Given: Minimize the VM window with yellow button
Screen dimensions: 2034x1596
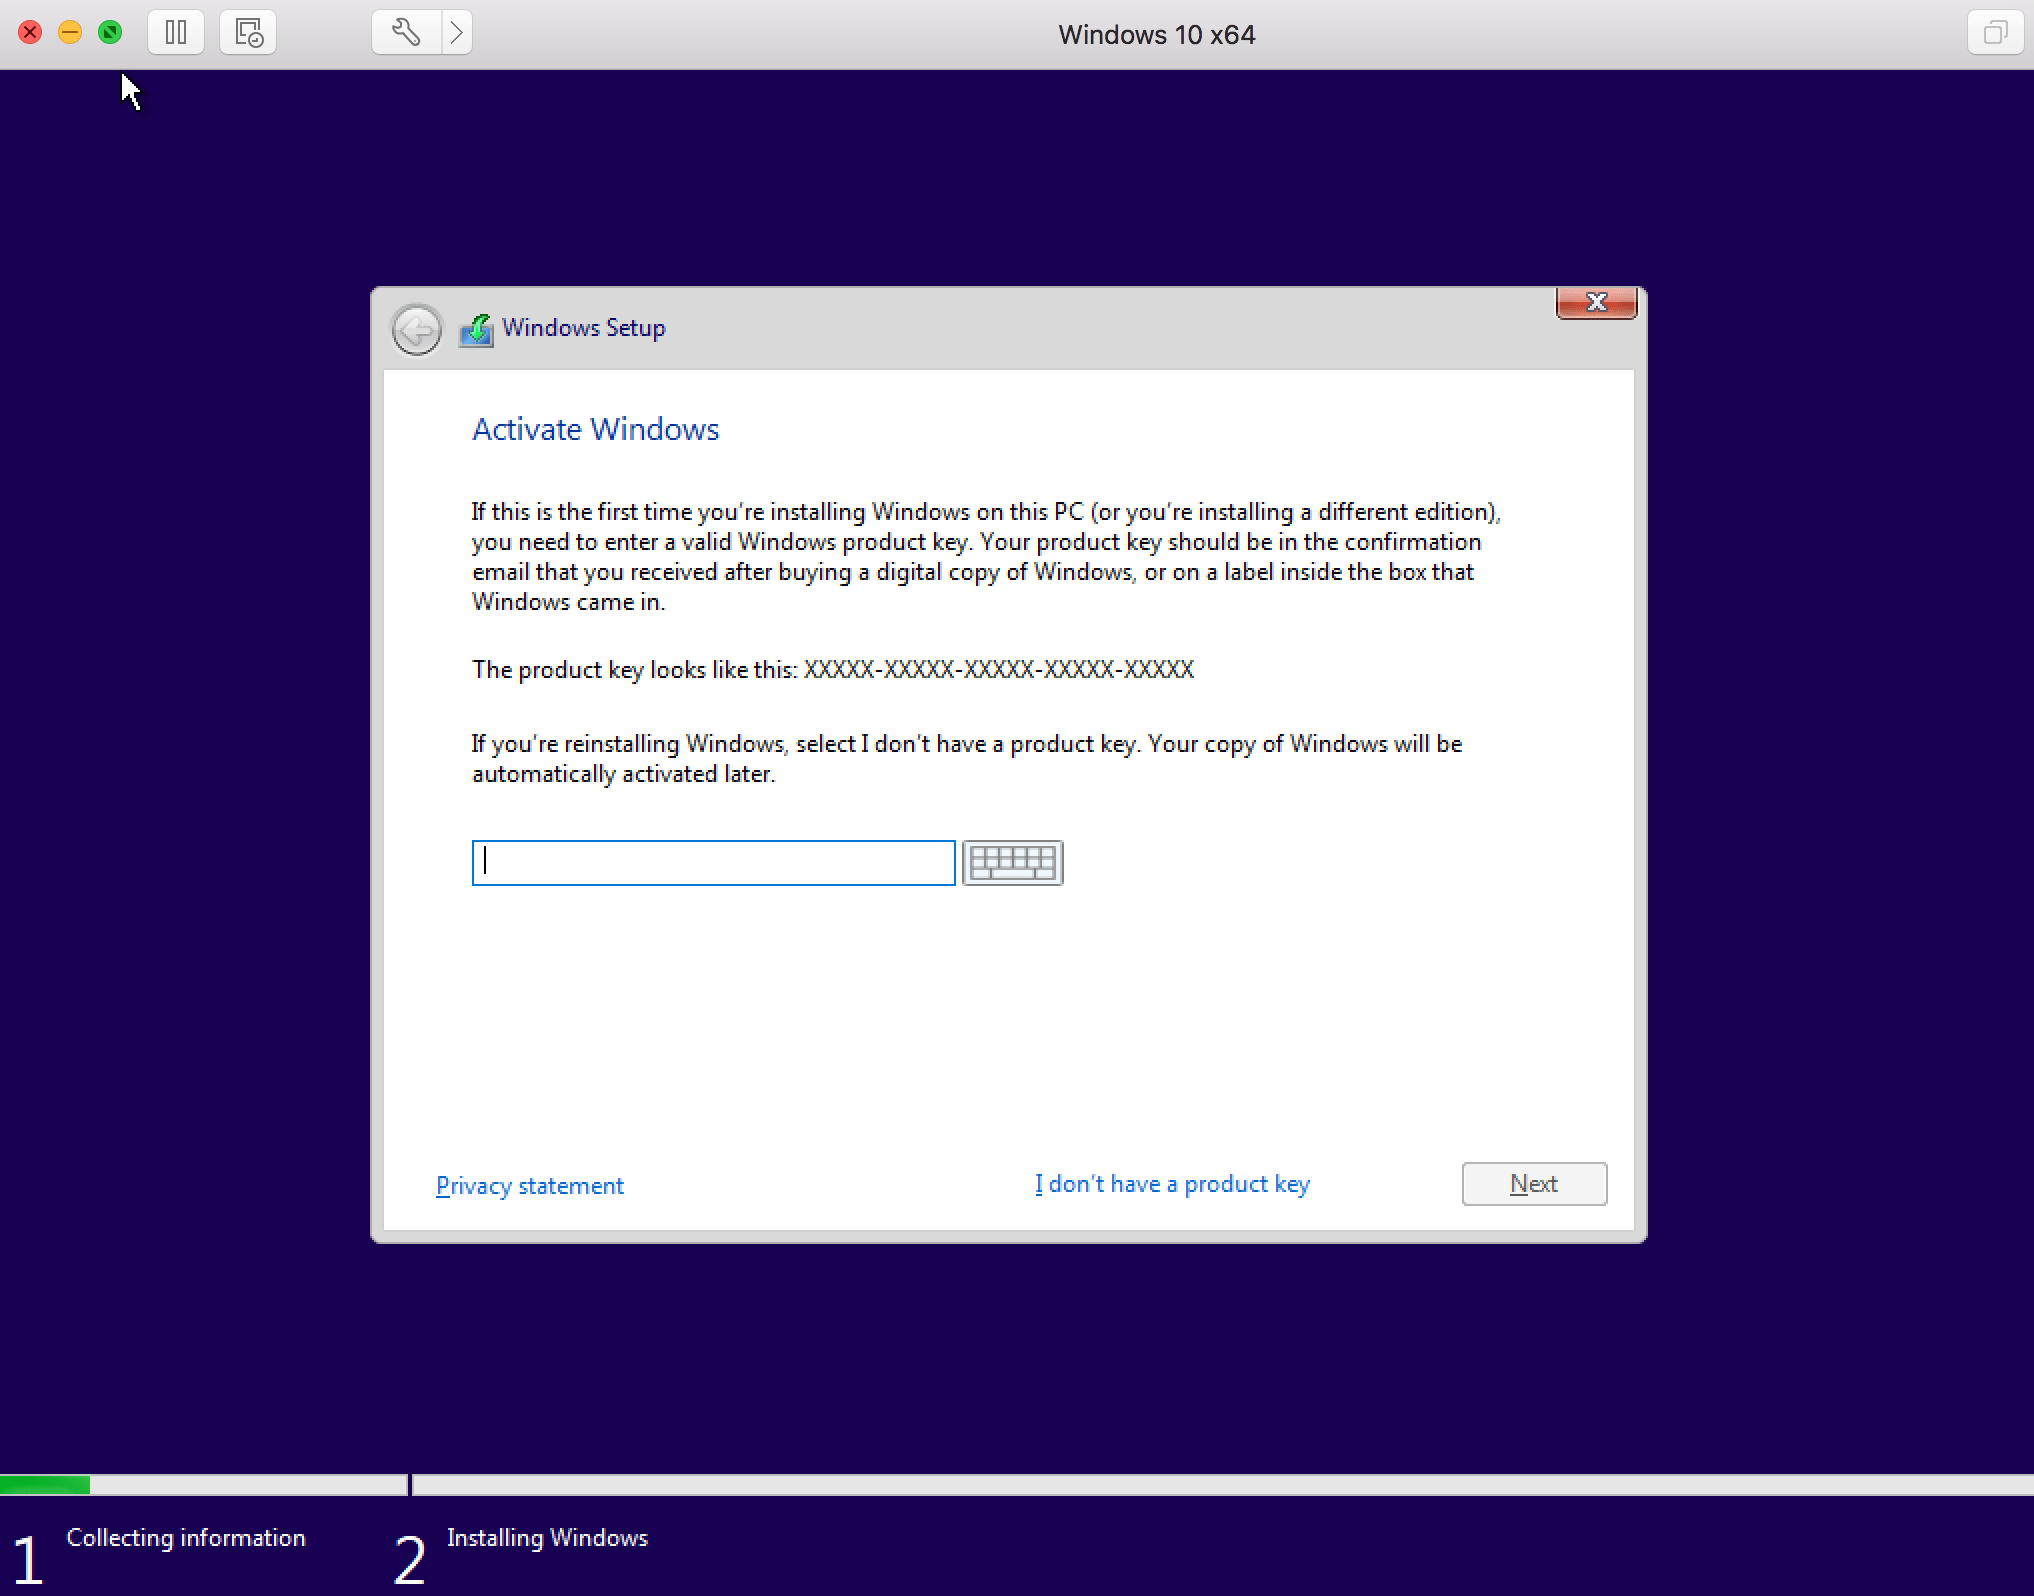Looking at the screenshot, I should [x=70, y=33].
